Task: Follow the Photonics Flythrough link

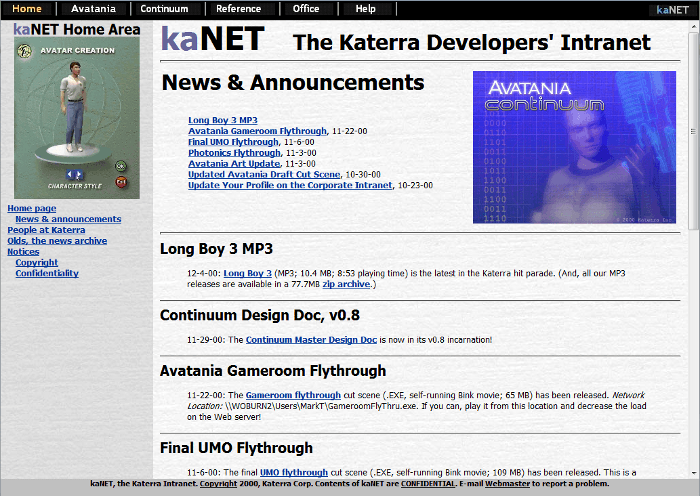Action: click(234, 153)
